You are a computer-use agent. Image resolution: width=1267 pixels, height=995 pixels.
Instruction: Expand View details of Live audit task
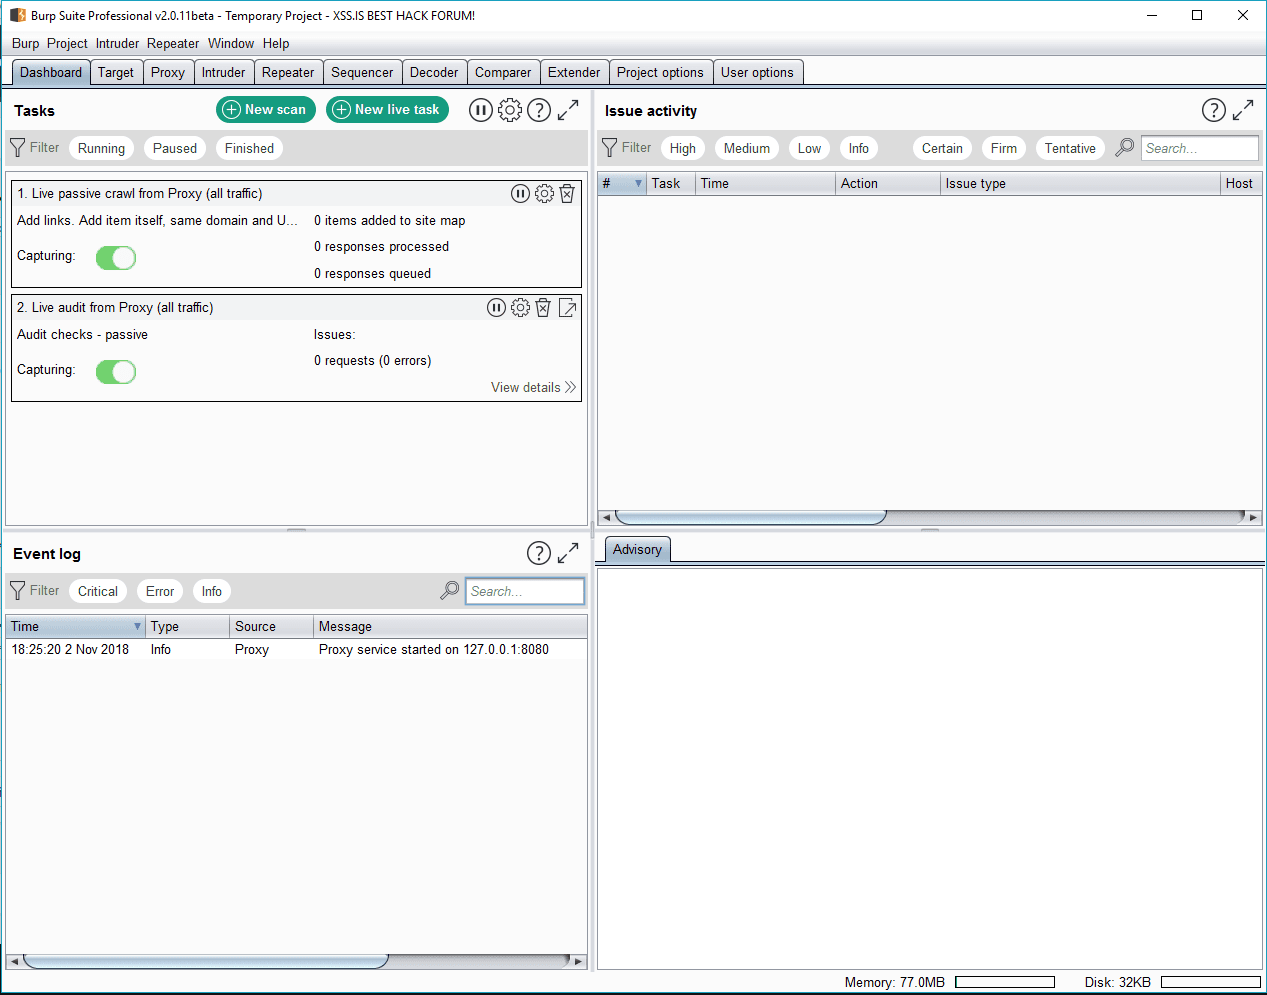click(533, 387)
